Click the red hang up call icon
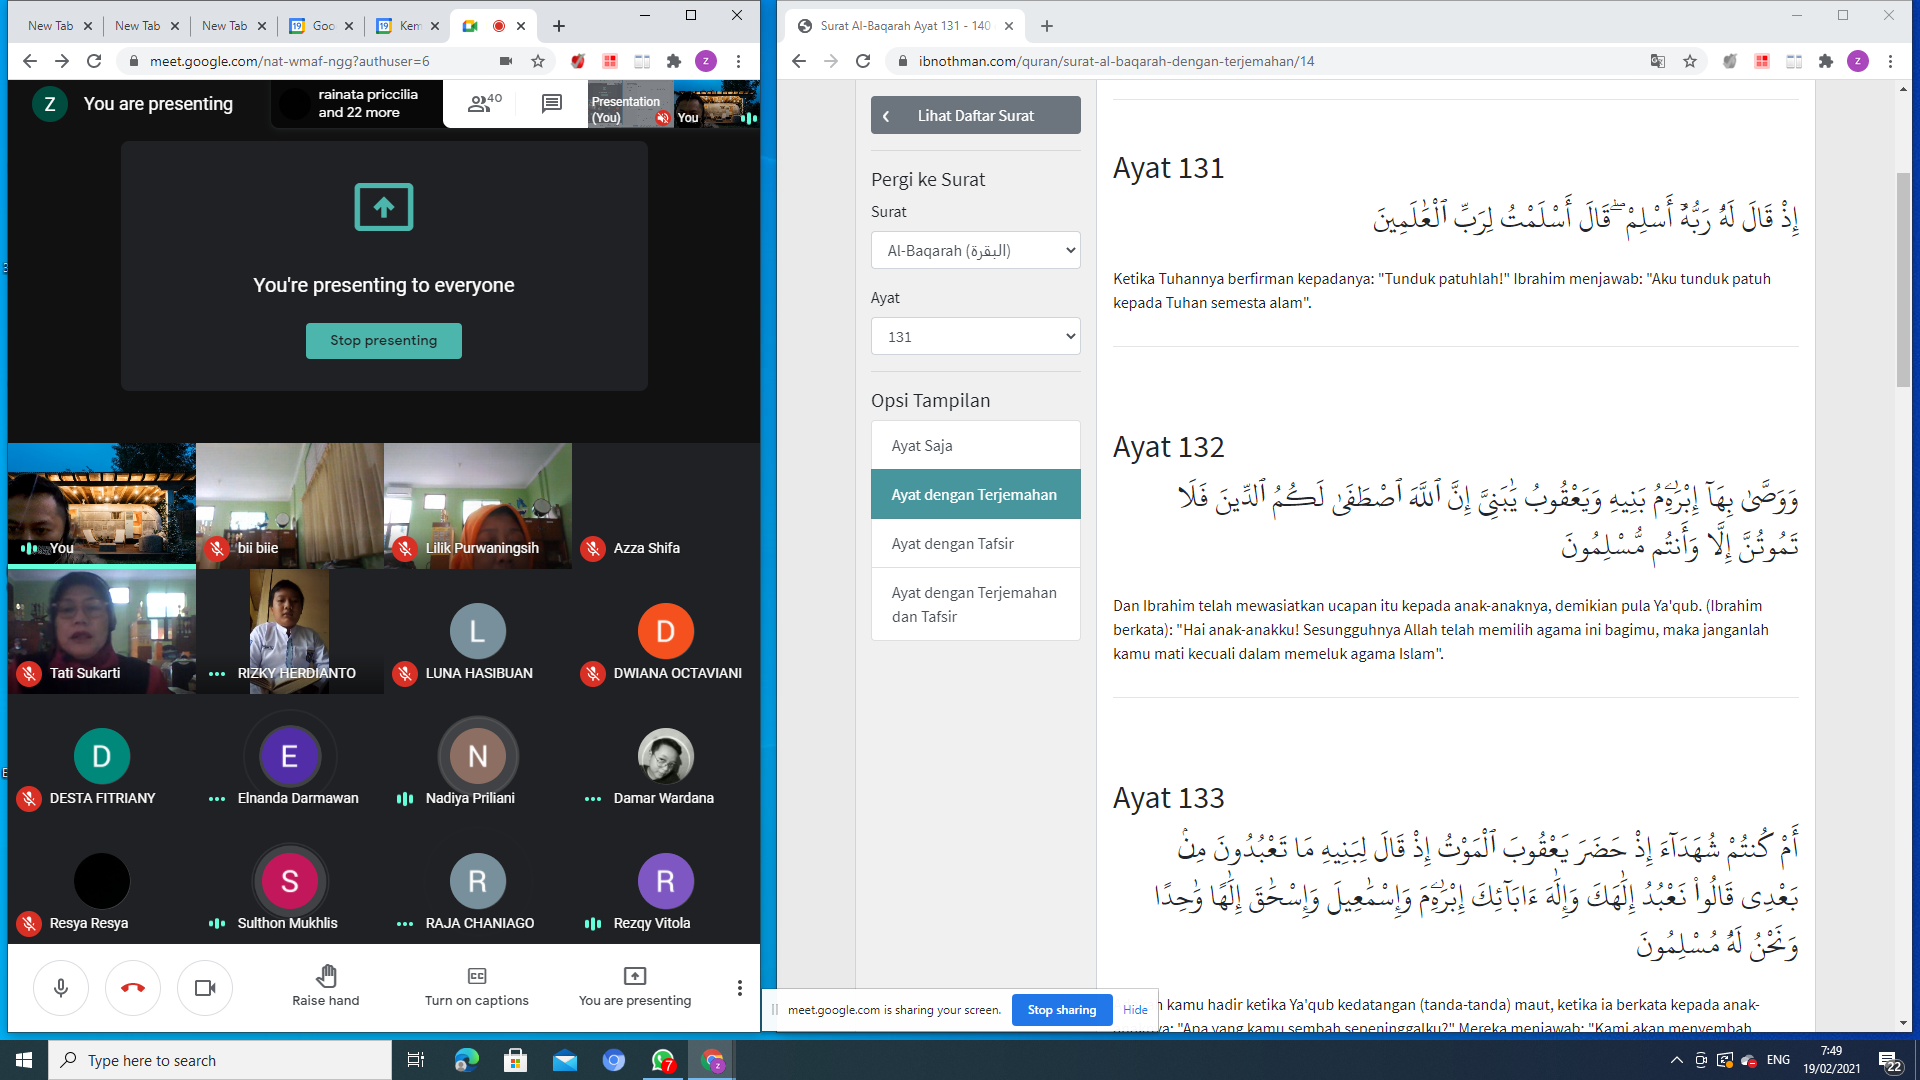The width and height of the screenshot is (1920, 1080). 133,988
